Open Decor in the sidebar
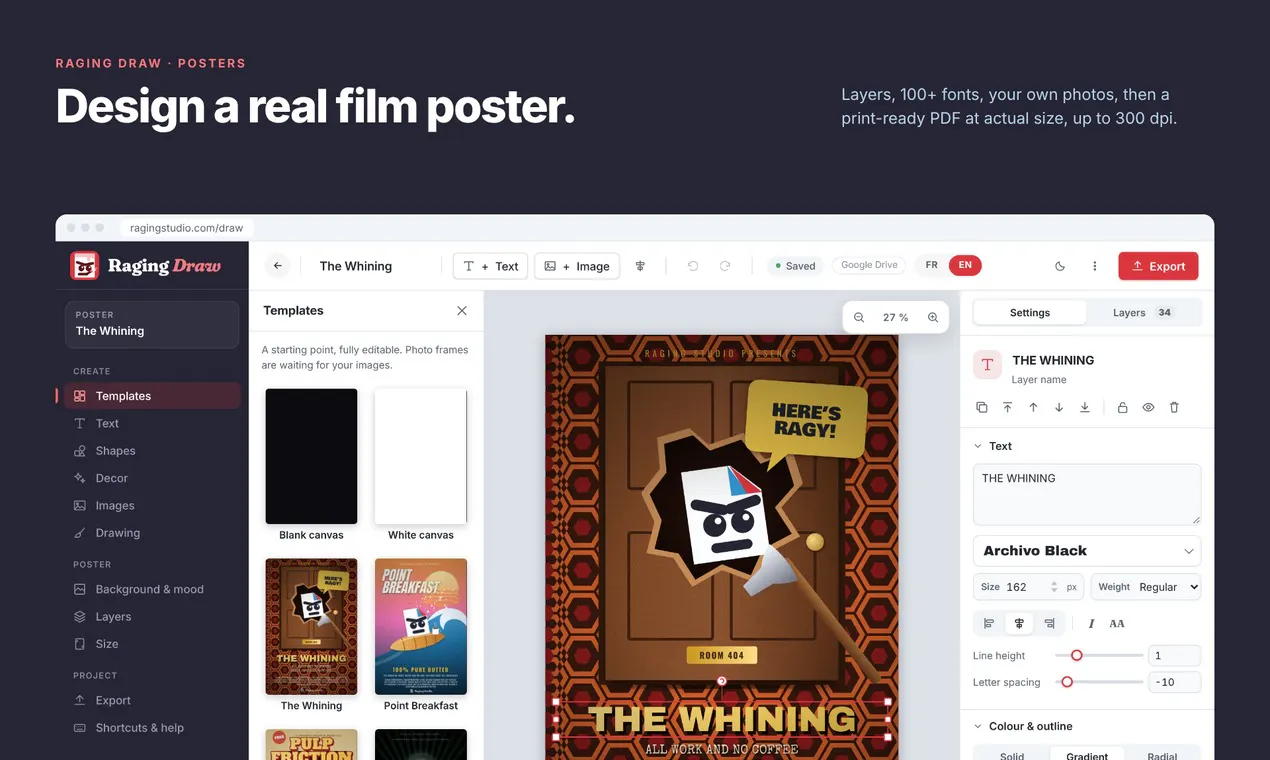 click(152, 478)
